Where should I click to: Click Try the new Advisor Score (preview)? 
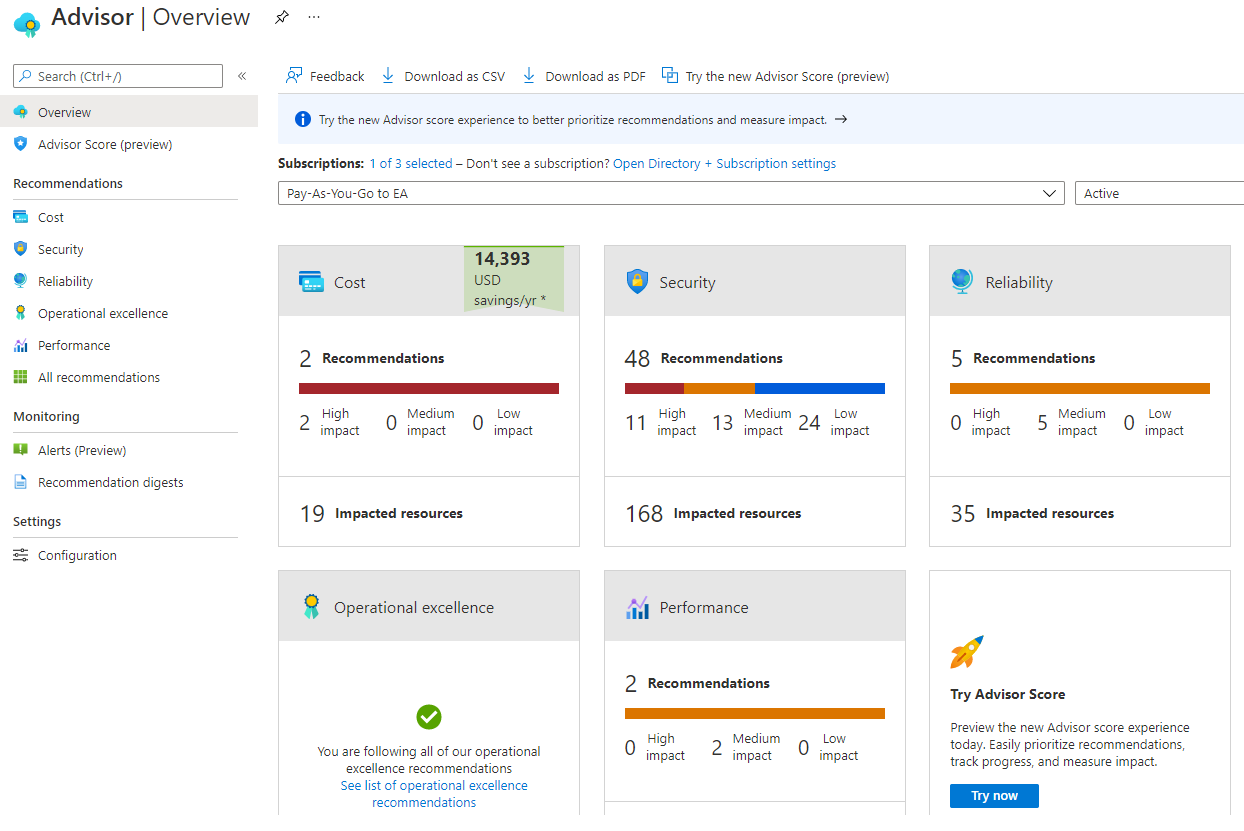click(x=776, y=76)
